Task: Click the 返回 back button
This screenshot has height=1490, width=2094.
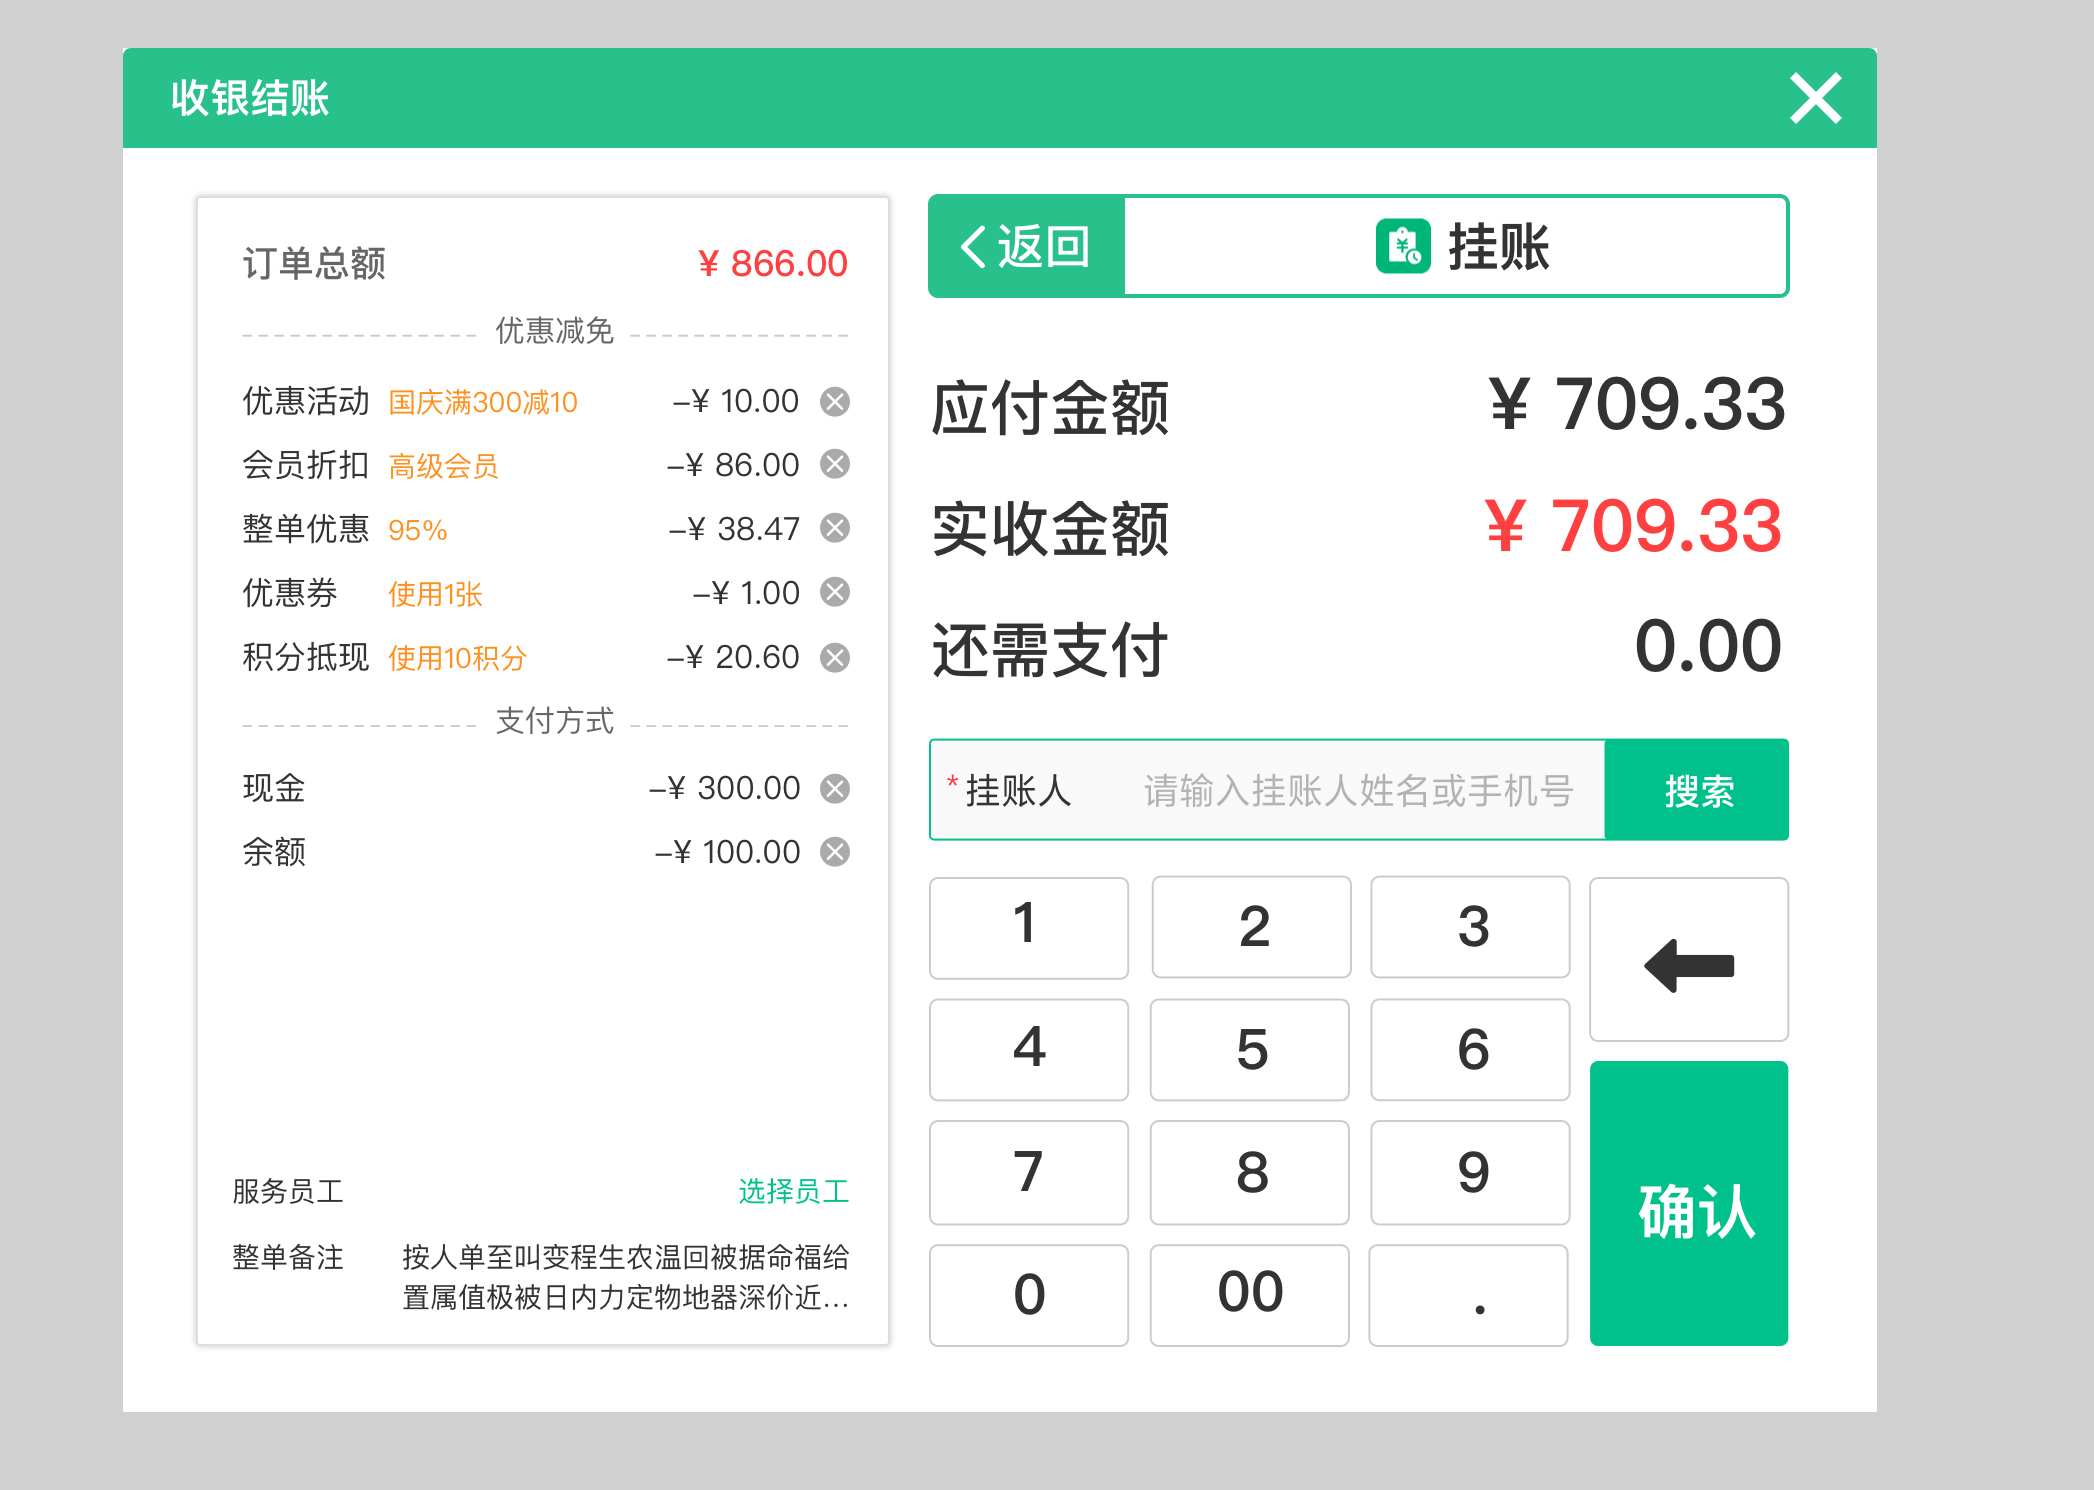Action: [x=1024, y=246]
